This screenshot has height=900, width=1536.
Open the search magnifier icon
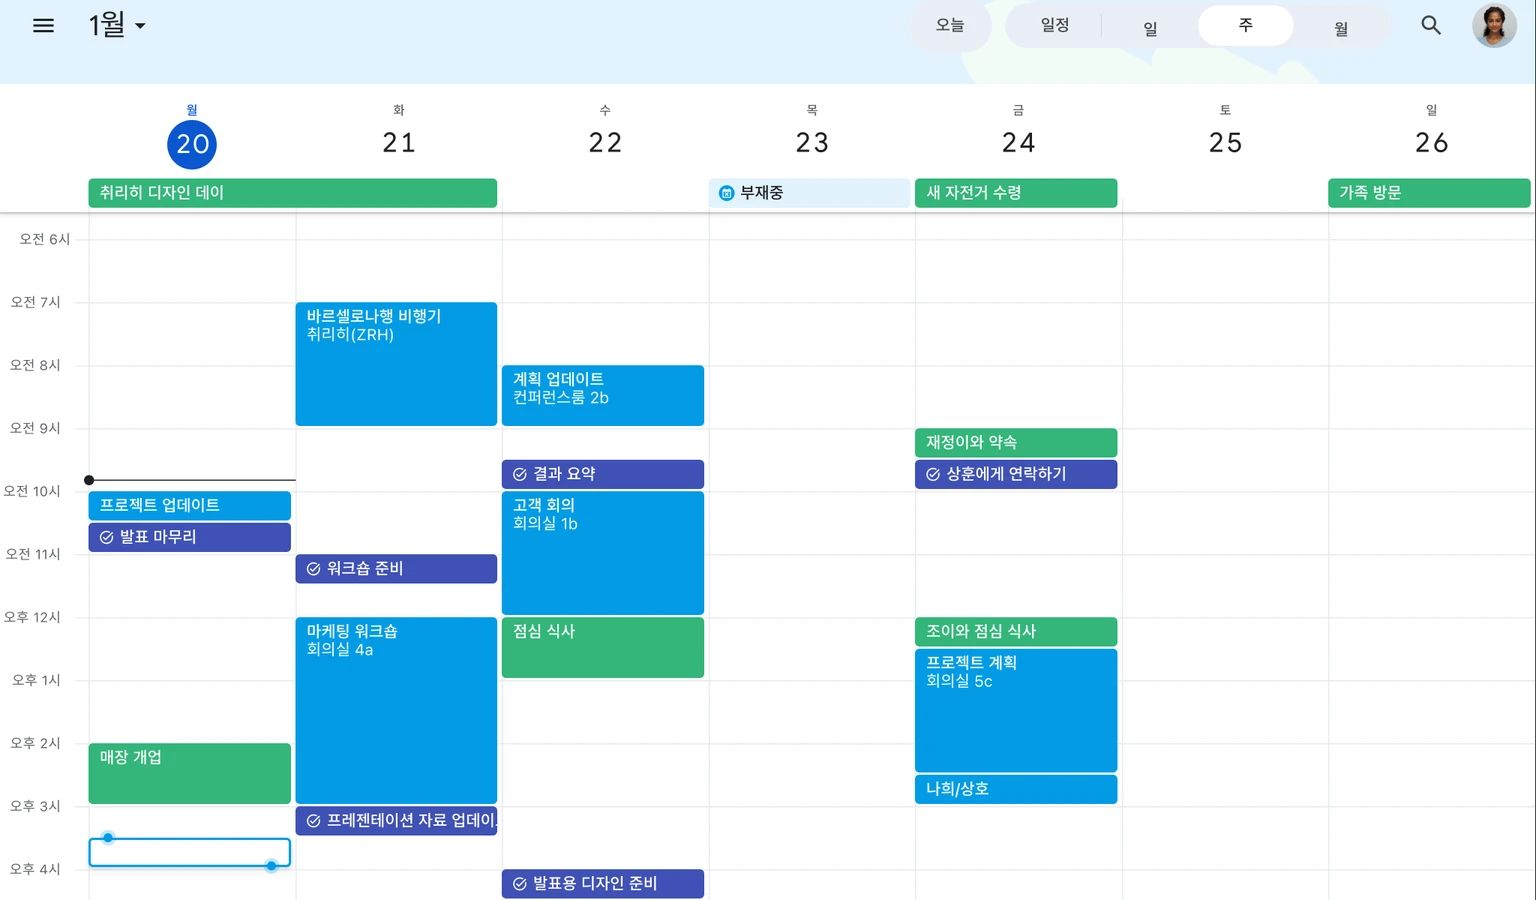tap(1431, 26)
